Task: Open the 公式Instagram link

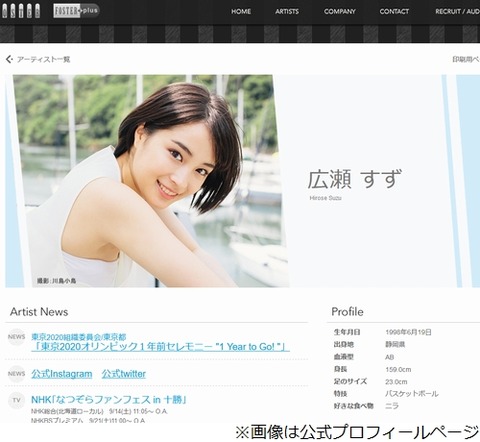Action: 62,374
